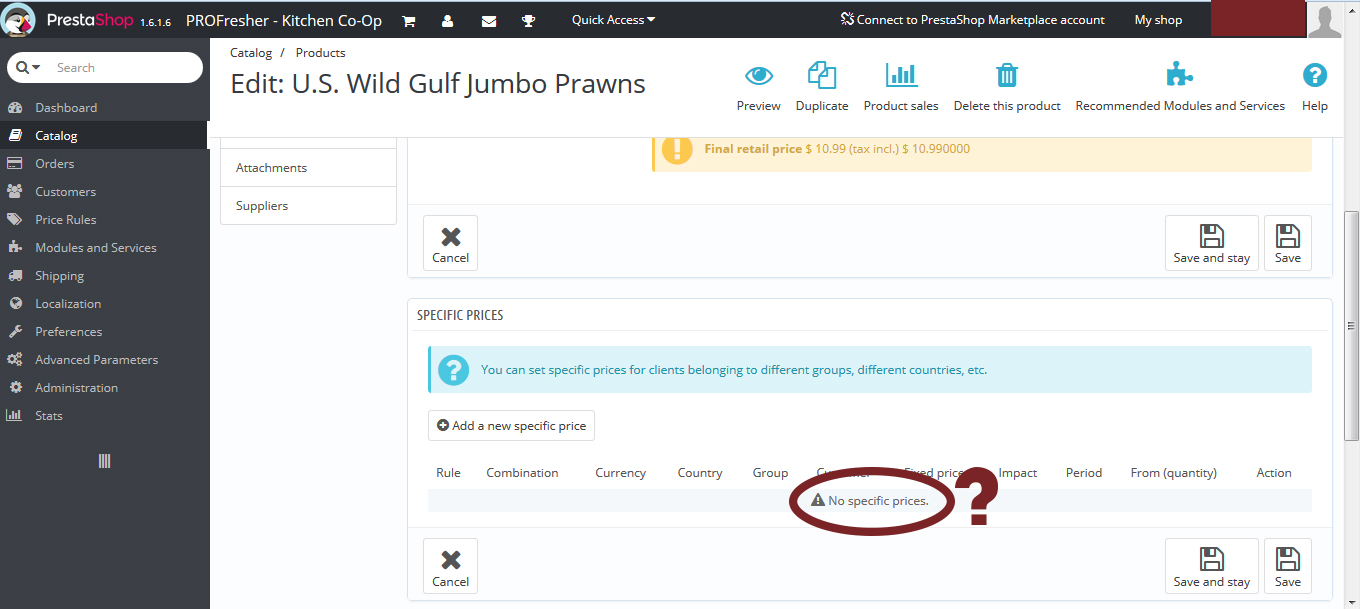The height and width of the screenshot is (609, 1360).
Task: Click the Catalog breadcrumb
Action: click(251, 53)
